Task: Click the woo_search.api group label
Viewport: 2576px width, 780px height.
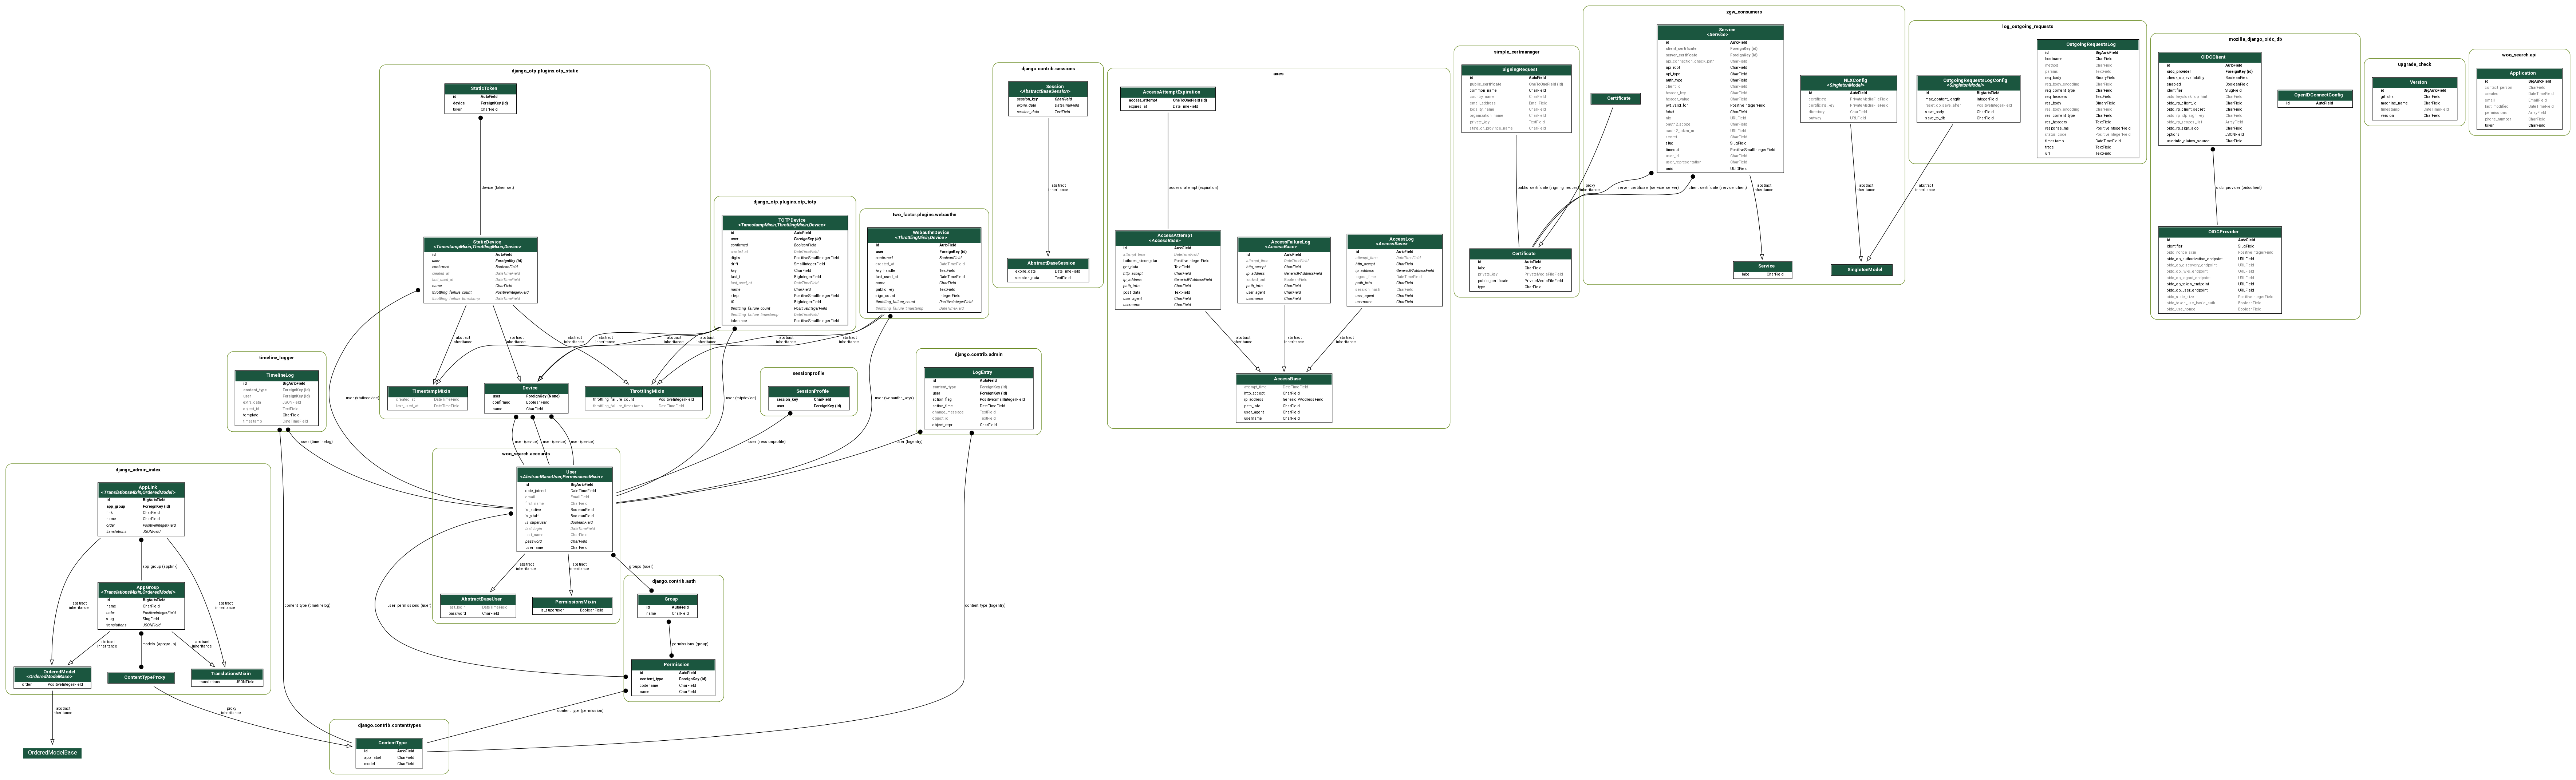Action: 2519,55
